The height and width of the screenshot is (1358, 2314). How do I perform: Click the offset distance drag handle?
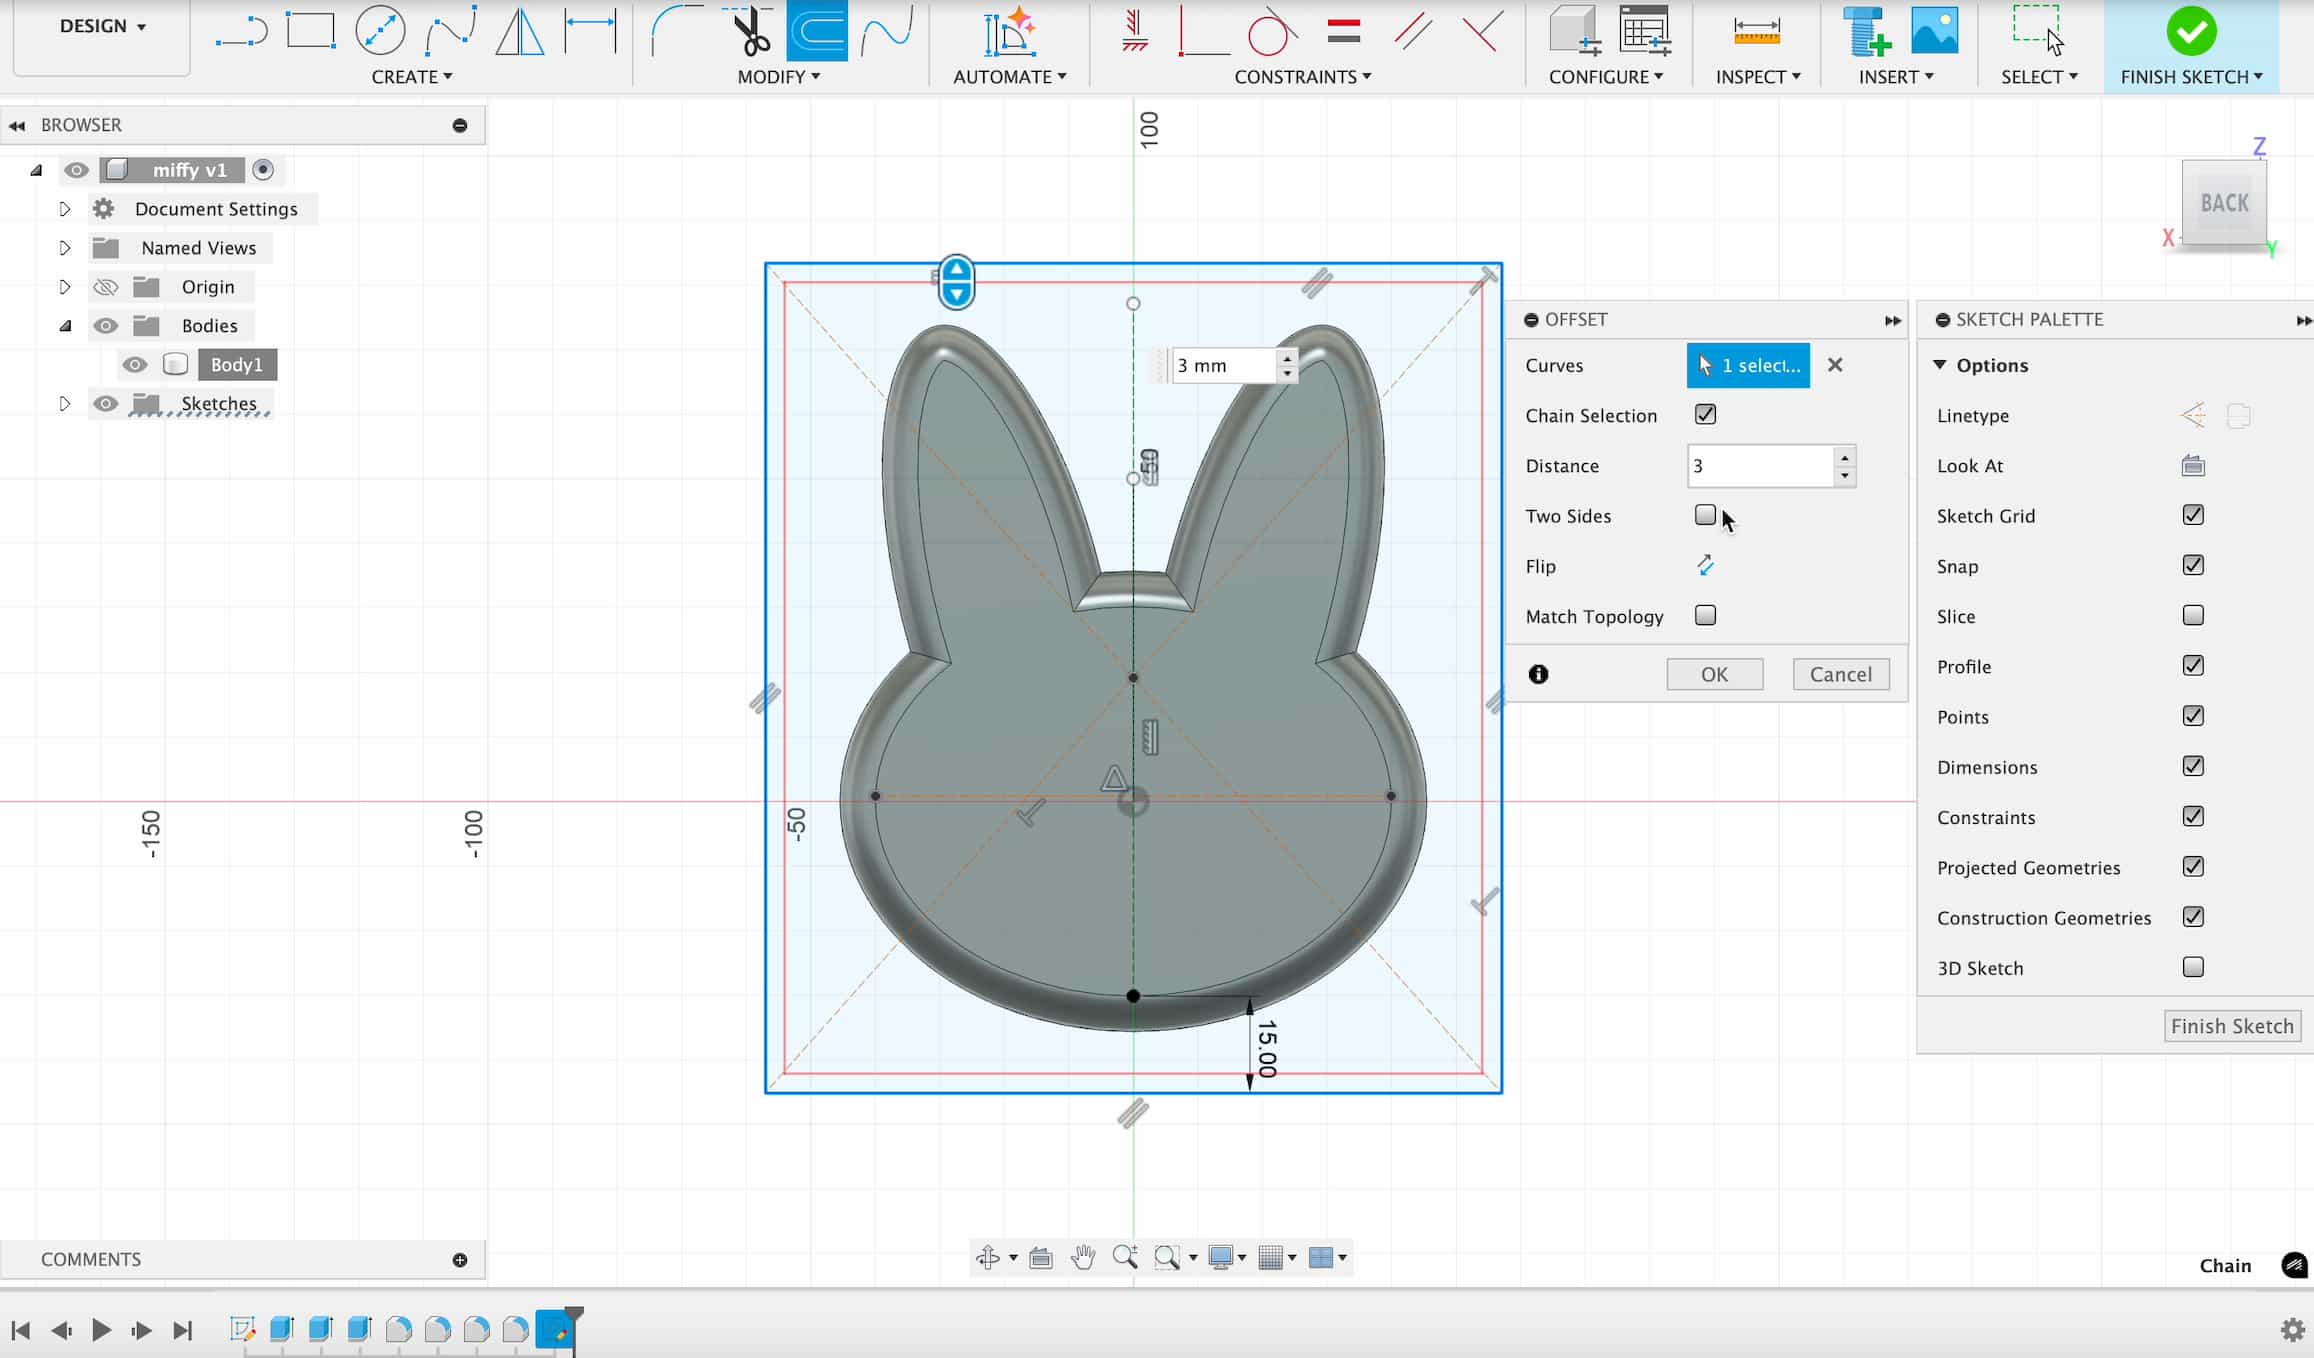click(957, 282)
